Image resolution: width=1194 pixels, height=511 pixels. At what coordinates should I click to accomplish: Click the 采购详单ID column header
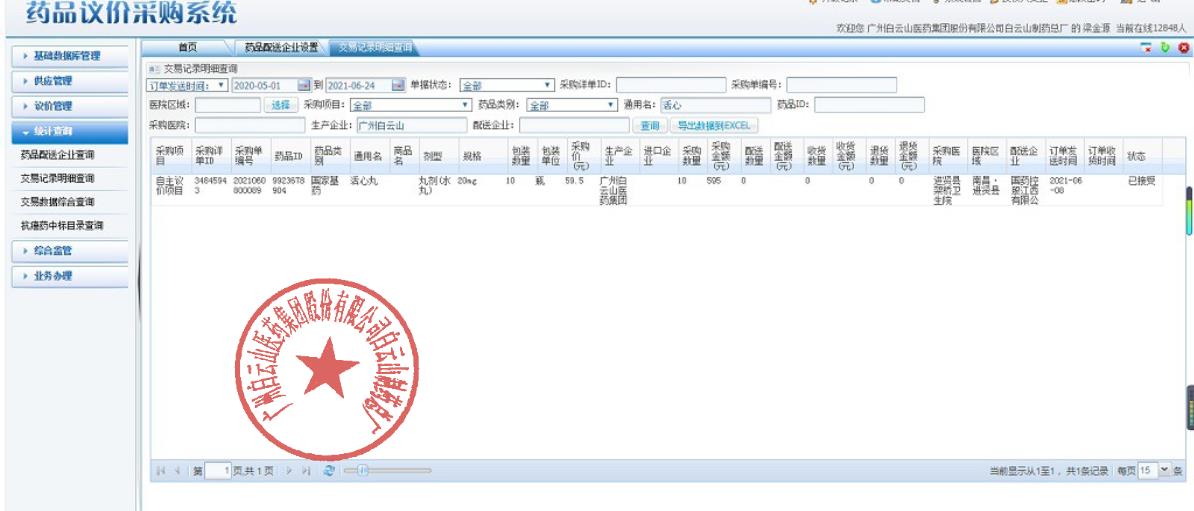tap(210, 155)
